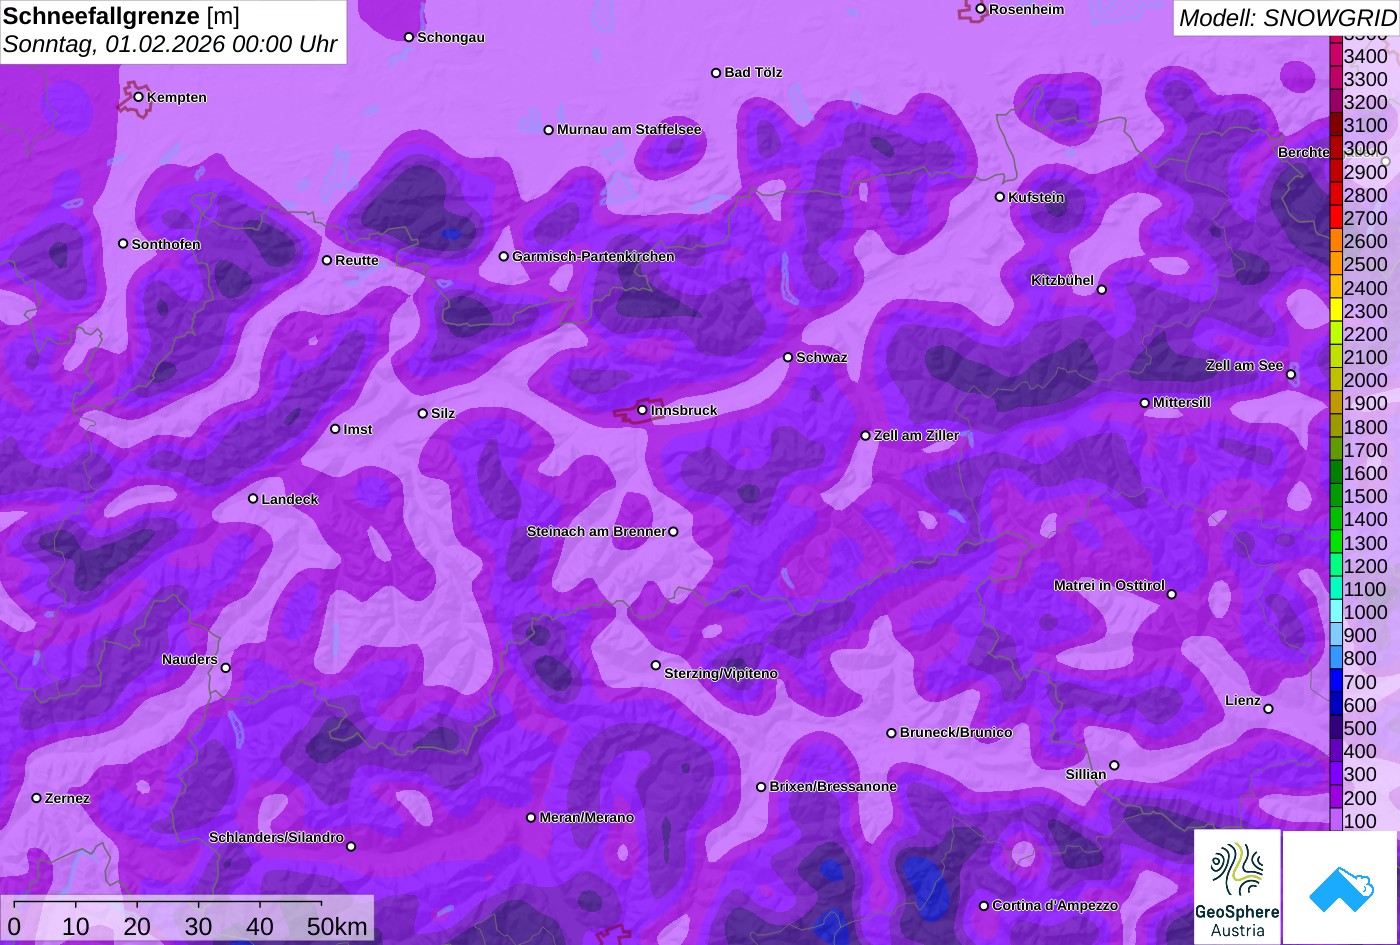Image resolution: width=1400 pixels, height=945 pixels.
Task: Click the Sterzing/Vipiteno marker
Action: point(656,665)
